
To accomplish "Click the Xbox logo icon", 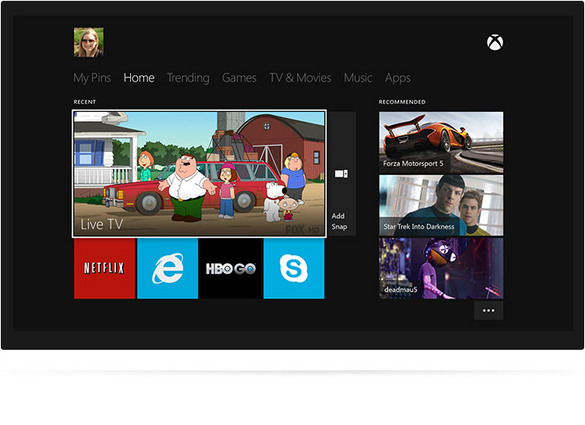I will coord(495,43).
